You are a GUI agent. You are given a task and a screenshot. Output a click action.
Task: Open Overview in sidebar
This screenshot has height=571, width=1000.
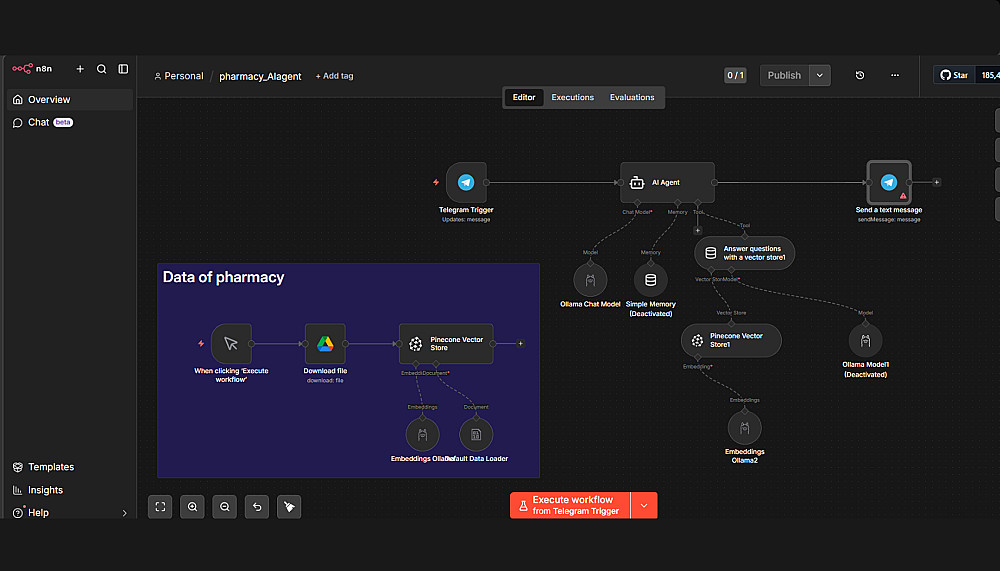(70, 100)
